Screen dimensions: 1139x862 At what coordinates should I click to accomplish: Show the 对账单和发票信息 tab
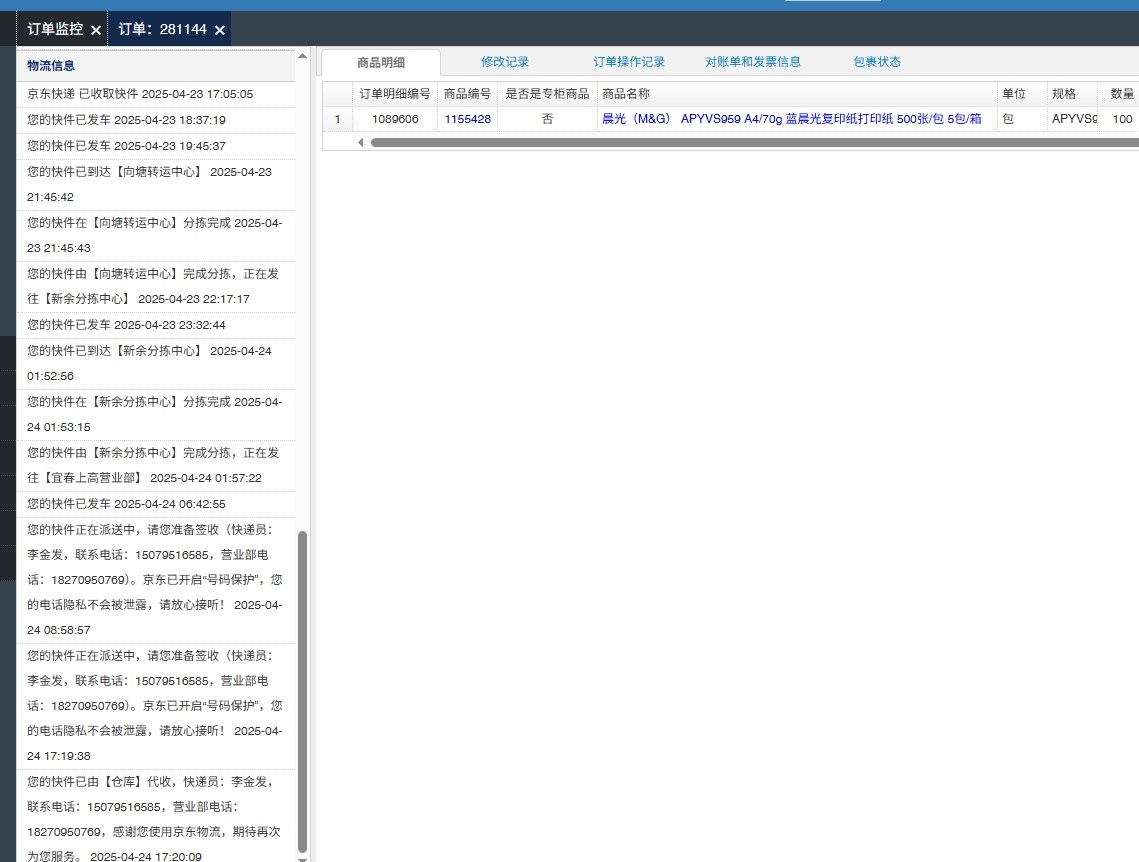point(753,62)
